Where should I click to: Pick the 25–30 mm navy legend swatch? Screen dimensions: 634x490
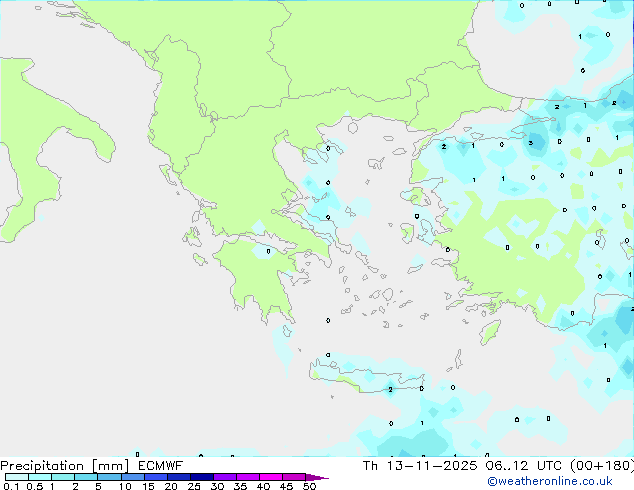(202, 477)
